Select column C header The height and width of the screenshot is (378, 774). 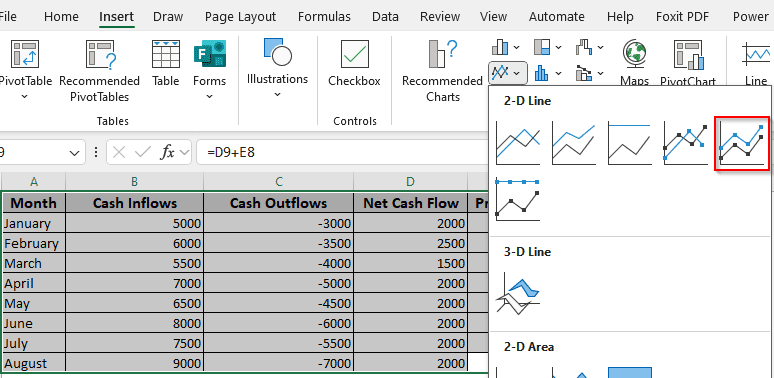278,182
